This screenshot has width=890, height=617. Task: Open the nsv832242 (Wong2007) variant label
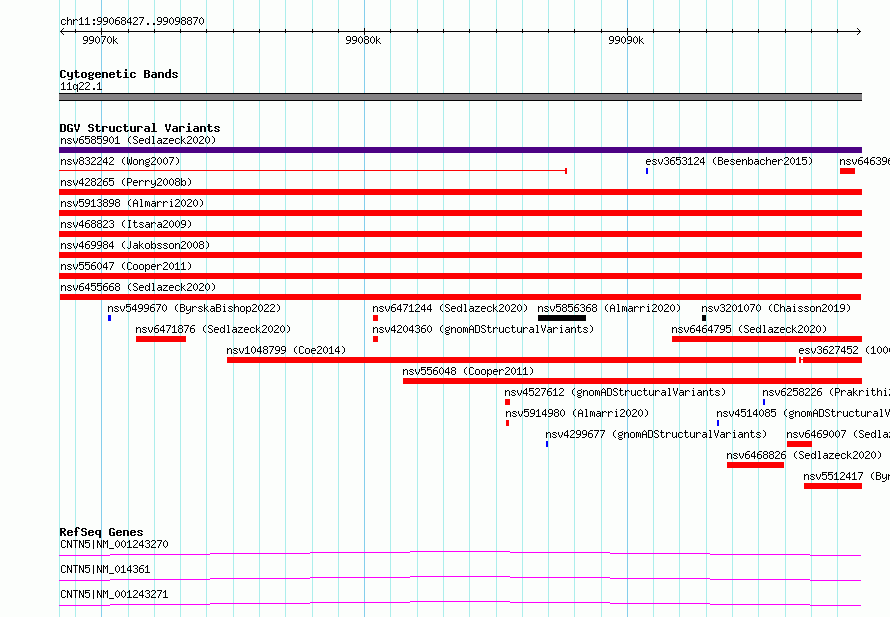120,161
